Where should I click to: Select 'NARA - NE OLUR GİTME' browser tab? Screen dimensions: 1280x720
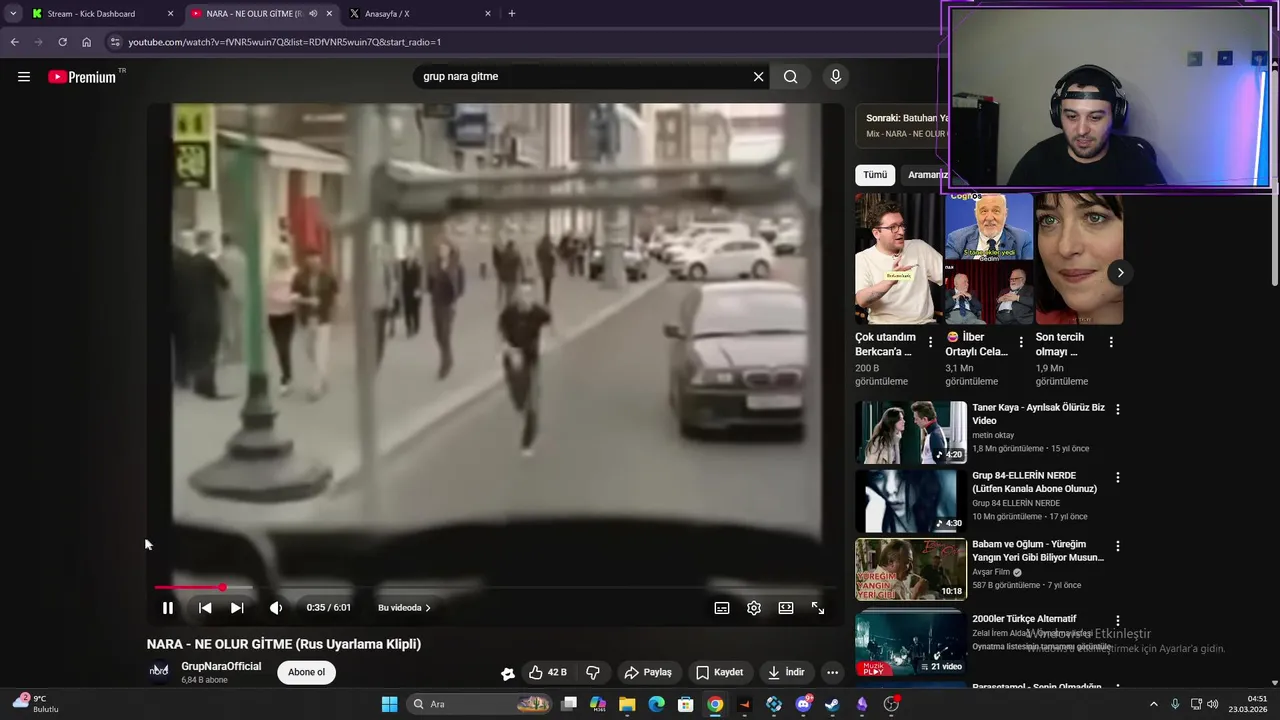coord(260,14)
